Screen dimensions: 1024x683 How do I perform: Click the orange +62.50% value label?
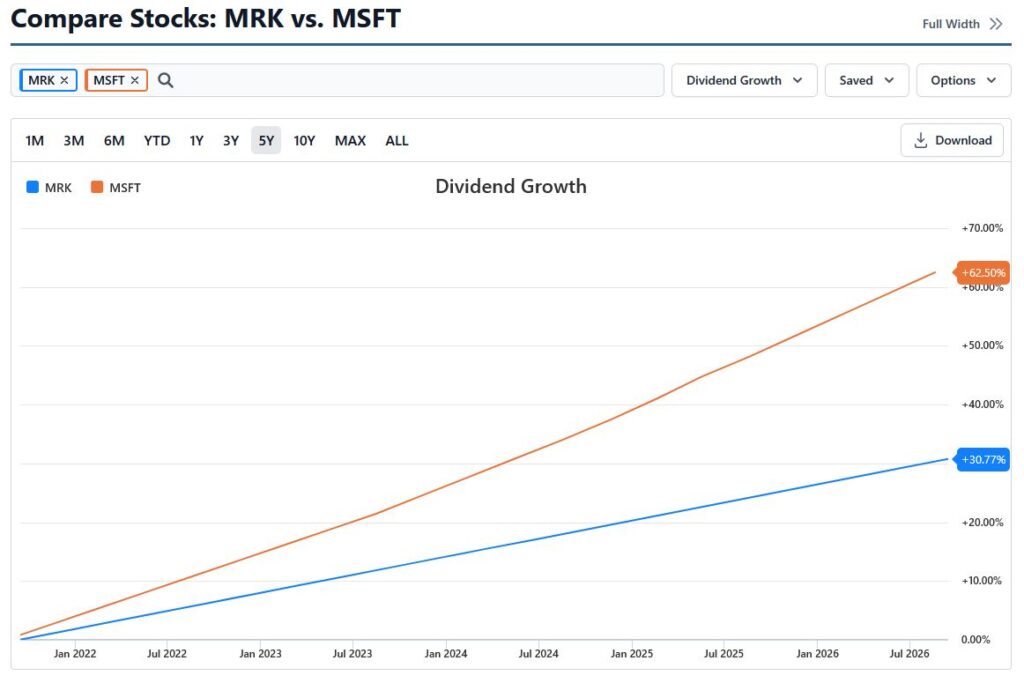pos(983,273)
